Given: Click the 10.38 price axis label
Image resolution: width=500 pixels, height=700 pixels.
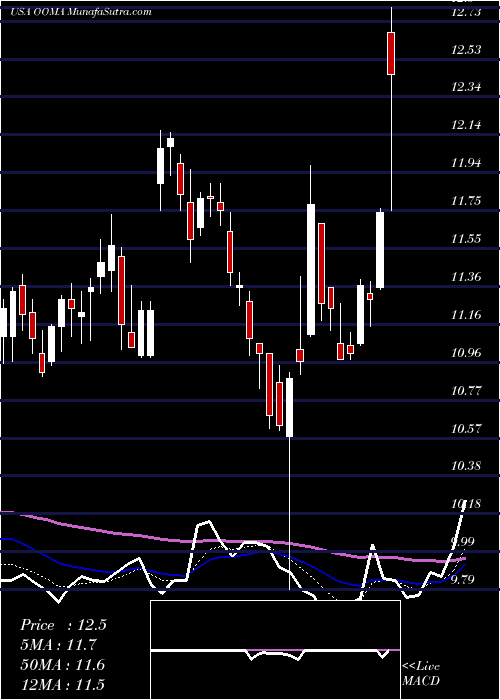Looking at the screenshot, I should point(466,467).
